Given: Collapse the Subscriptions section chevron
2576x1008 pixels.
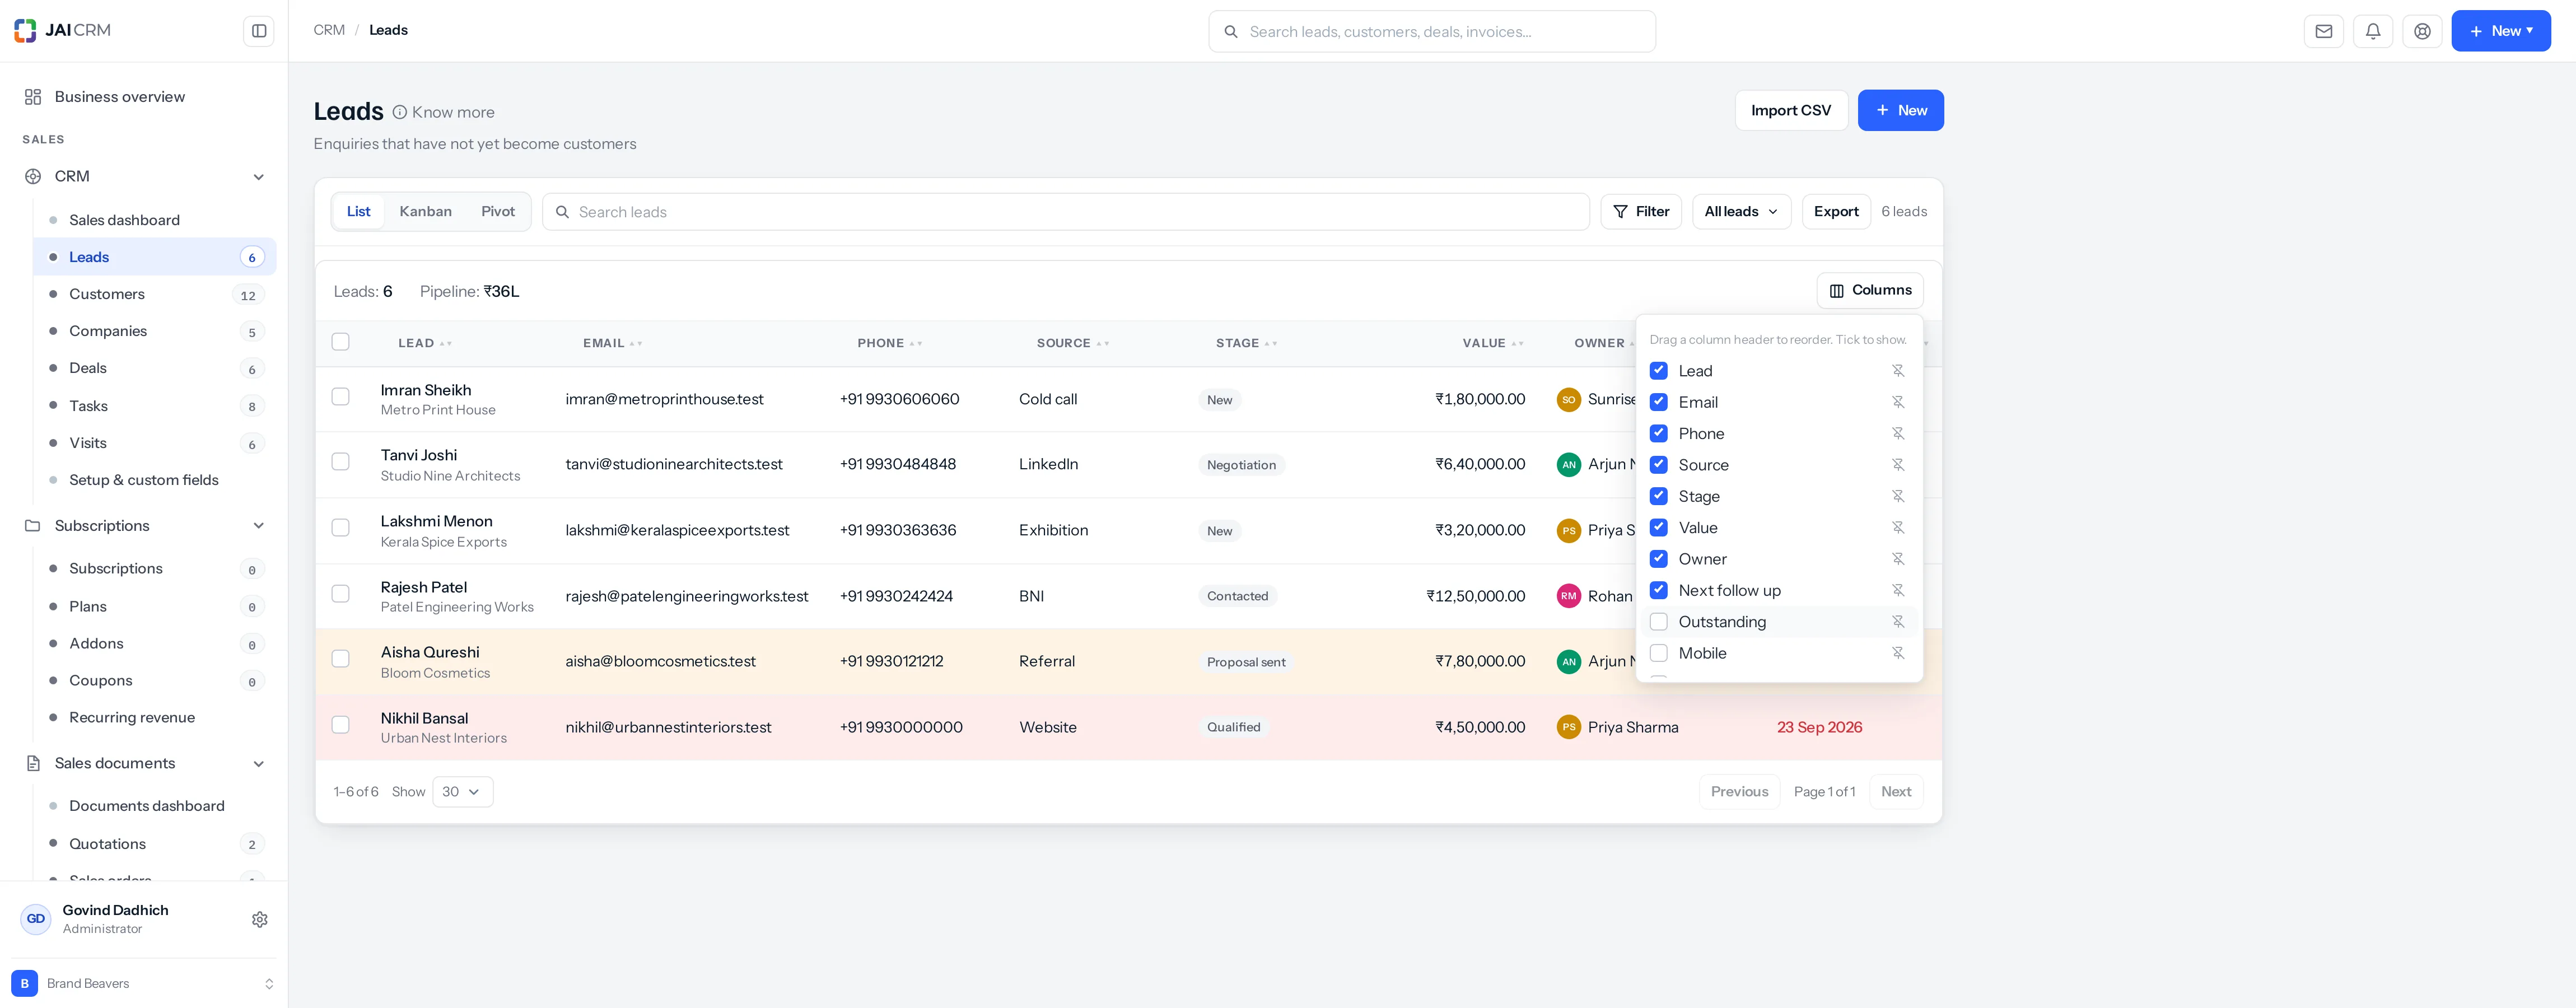Looking at the screenshot, I should pyautogui.click(x=259, y=526).
